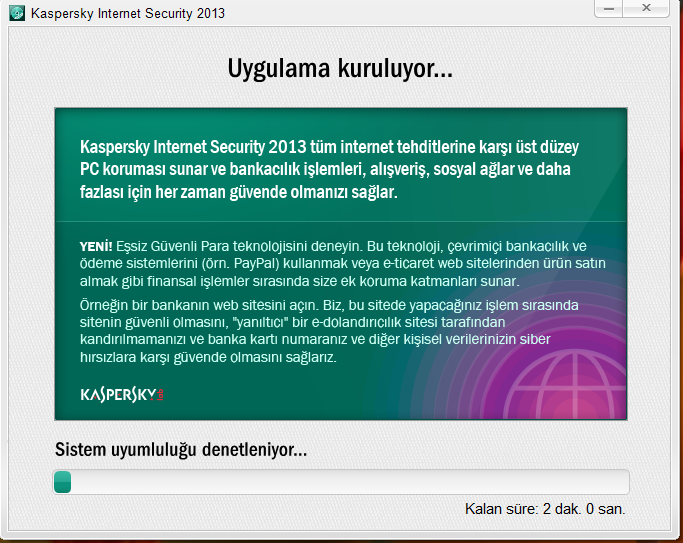Viewport: 683px width, 543px height.
Task: Click the paragraph starting 'Örneğin bir bankanın'
Action: (329, 331)
